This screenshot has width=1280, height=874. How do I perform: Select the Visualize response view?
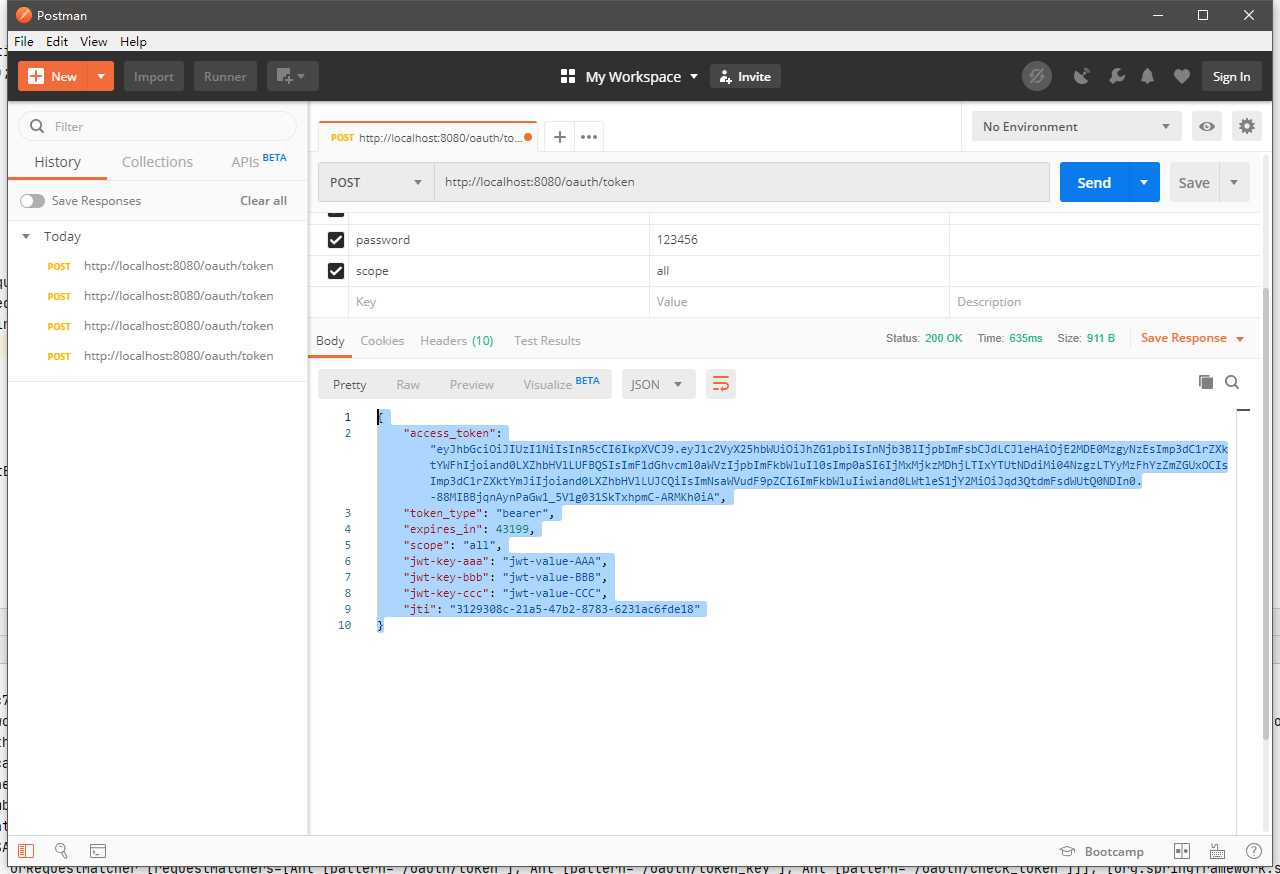561,384
